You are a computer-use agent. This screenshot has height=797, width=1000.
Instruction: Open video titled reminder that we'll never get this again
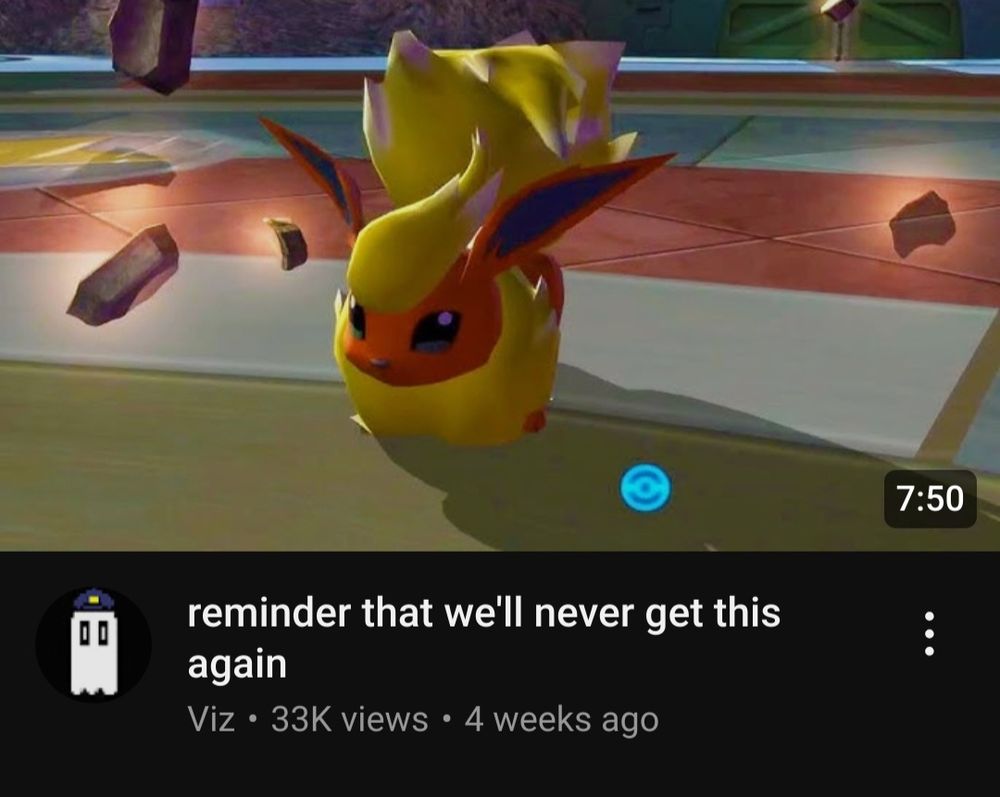tap(484, 638)
